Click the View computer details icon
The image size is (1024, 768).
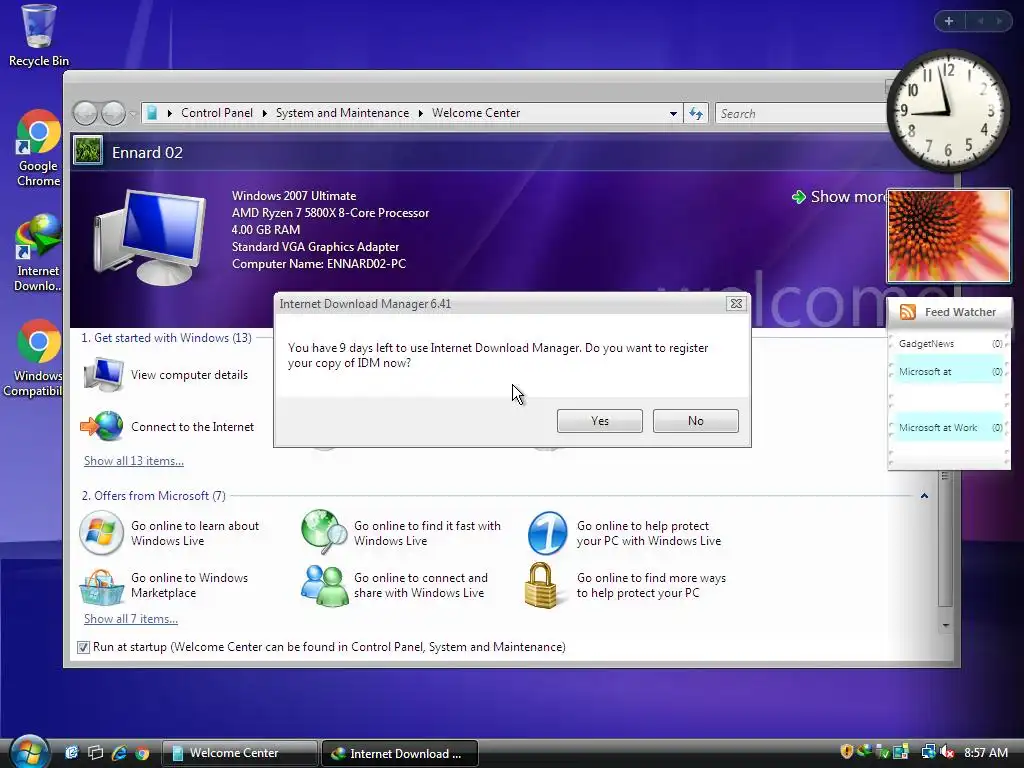[103, 375]
